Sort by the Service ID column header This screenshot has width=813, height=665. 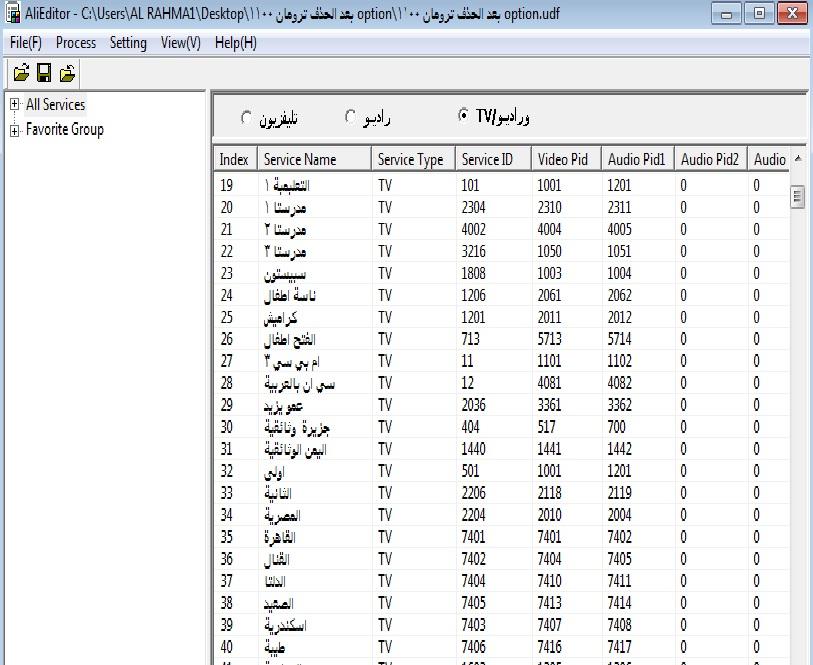click(x=494, y=159)
